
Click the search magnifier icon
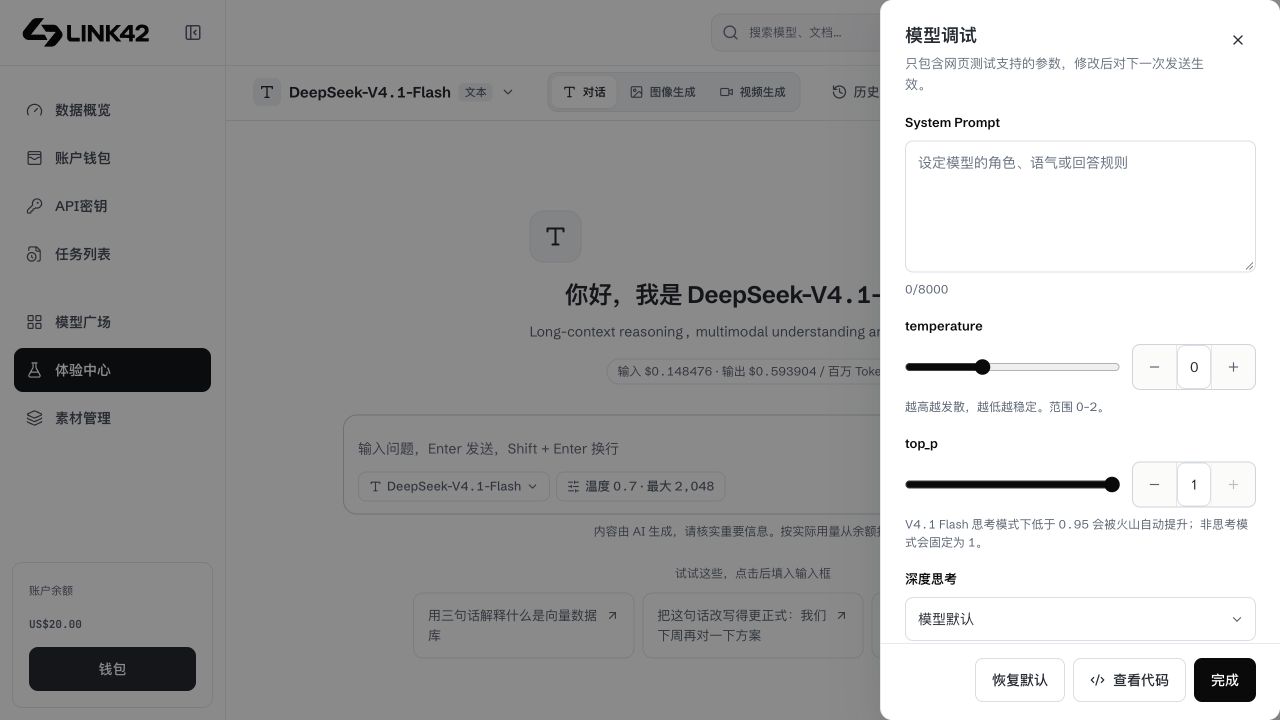click(x=731, y=32)
